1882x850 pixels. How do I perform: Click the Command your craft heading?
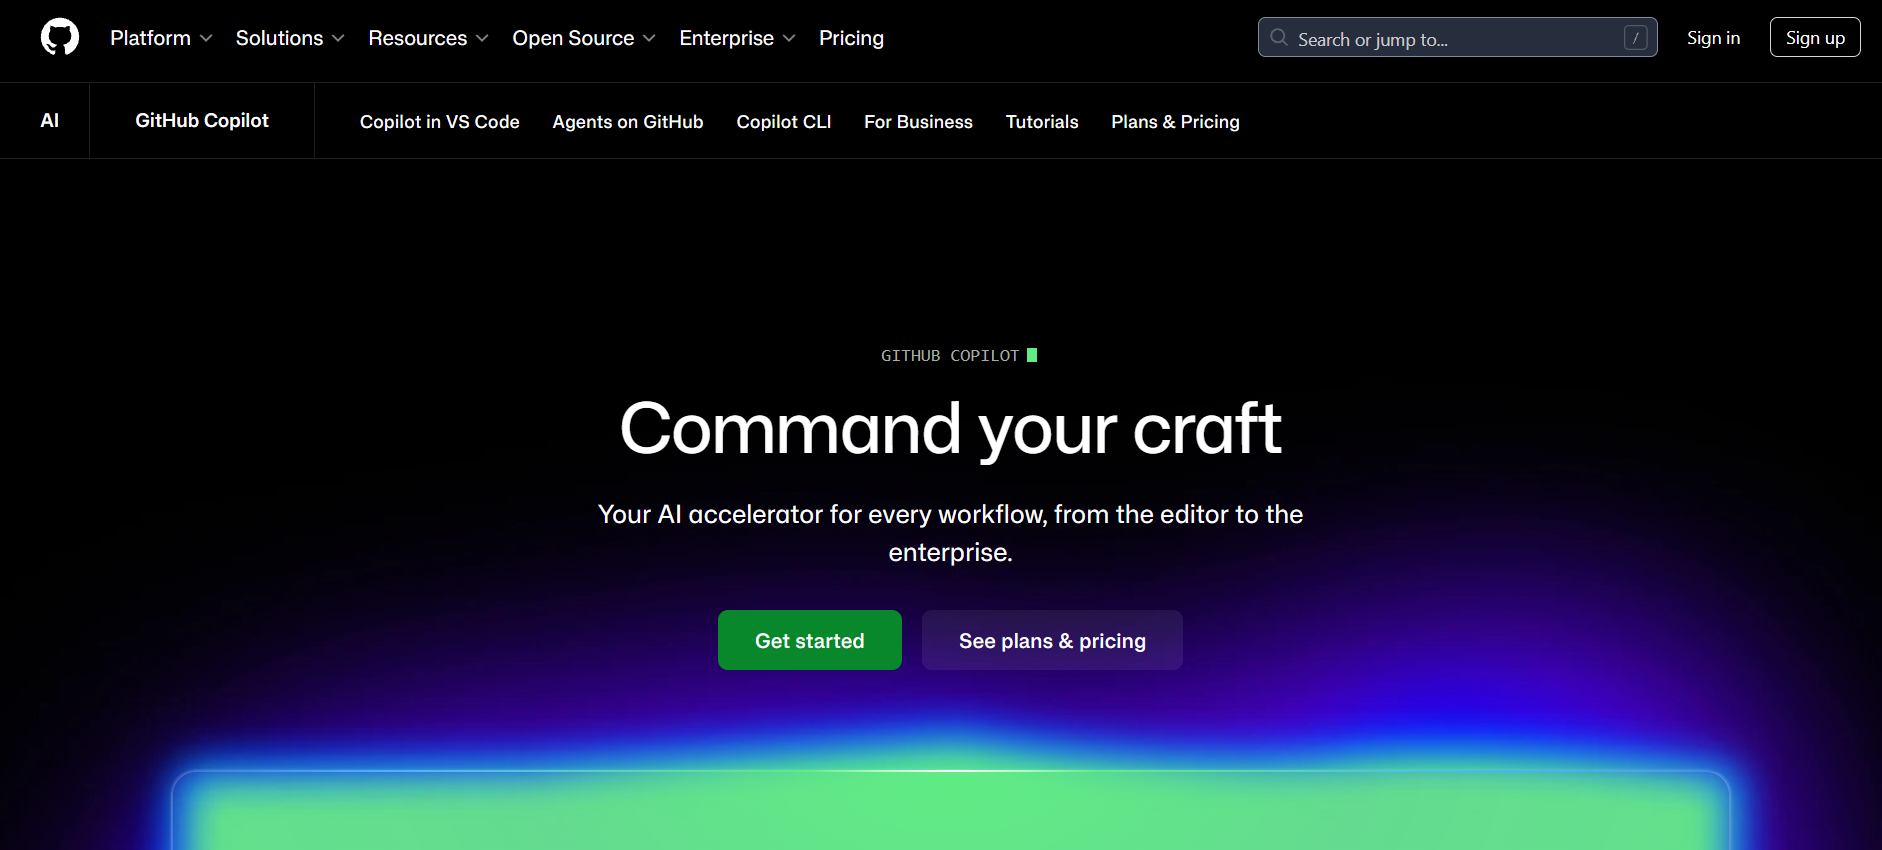click(950, 429)
